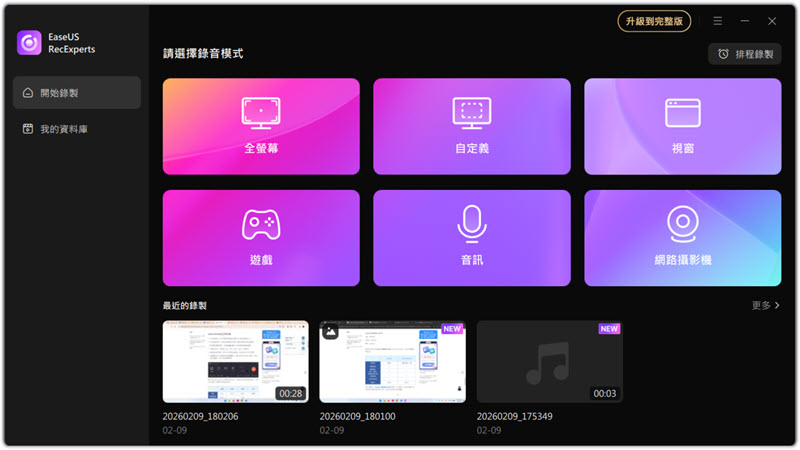Open the 開始錄製 sidebar tab
The image size is (800, 450).
click(x=77, y=93)
